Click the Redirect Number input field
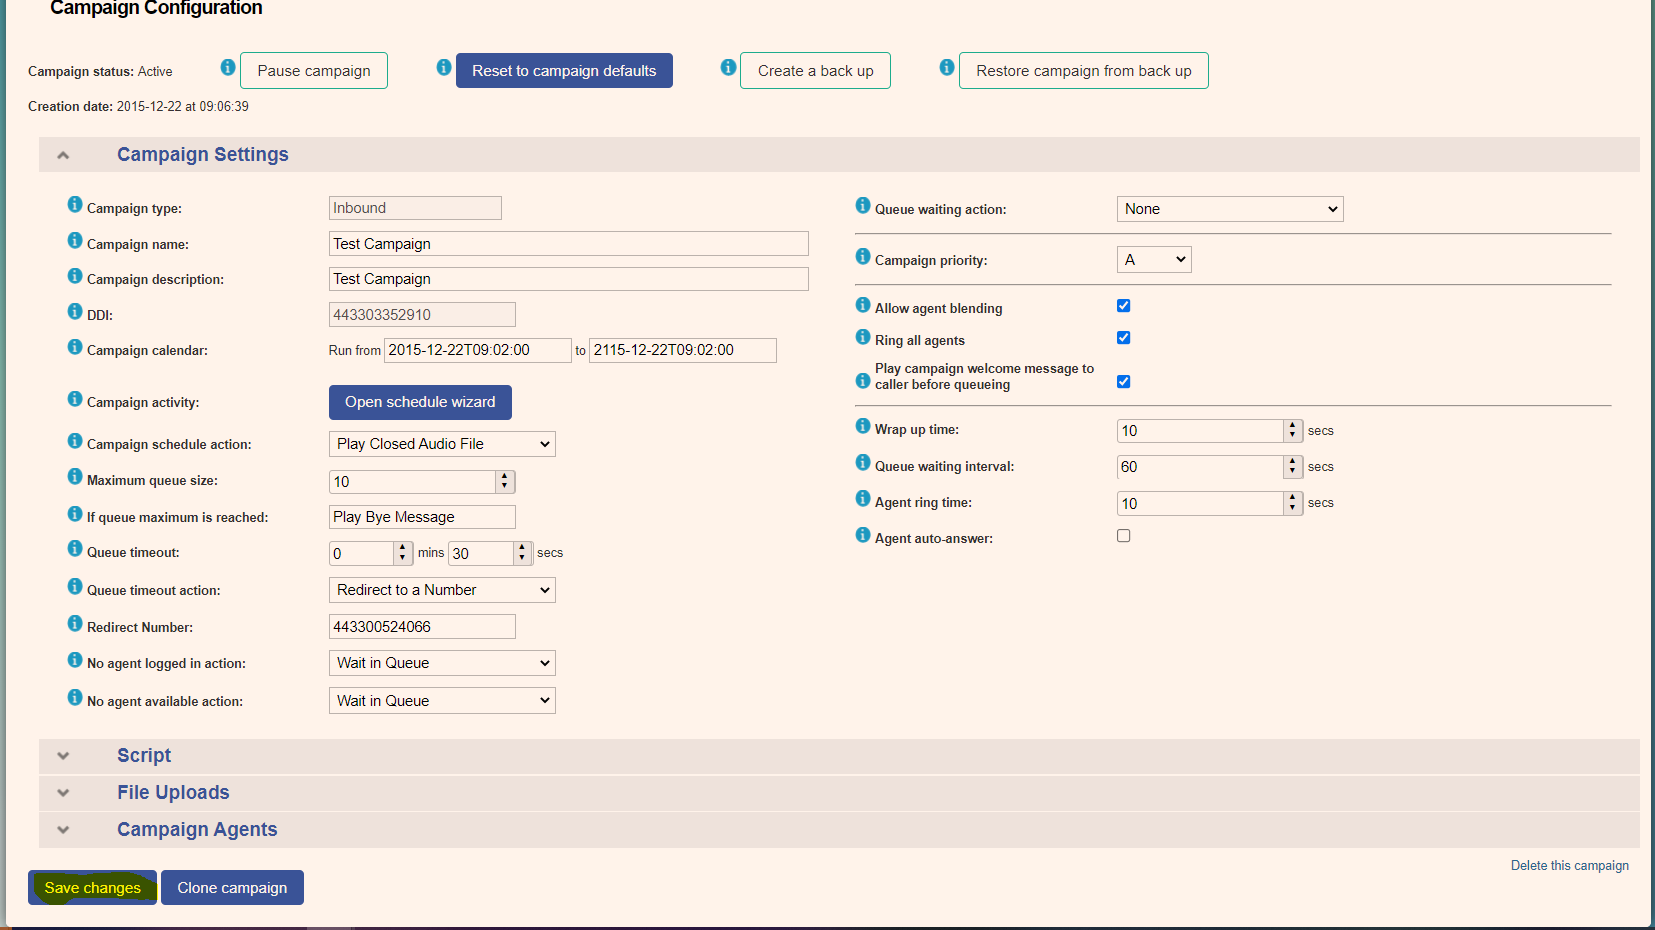This screenshot has width=1655, height=930. (422, 627)
